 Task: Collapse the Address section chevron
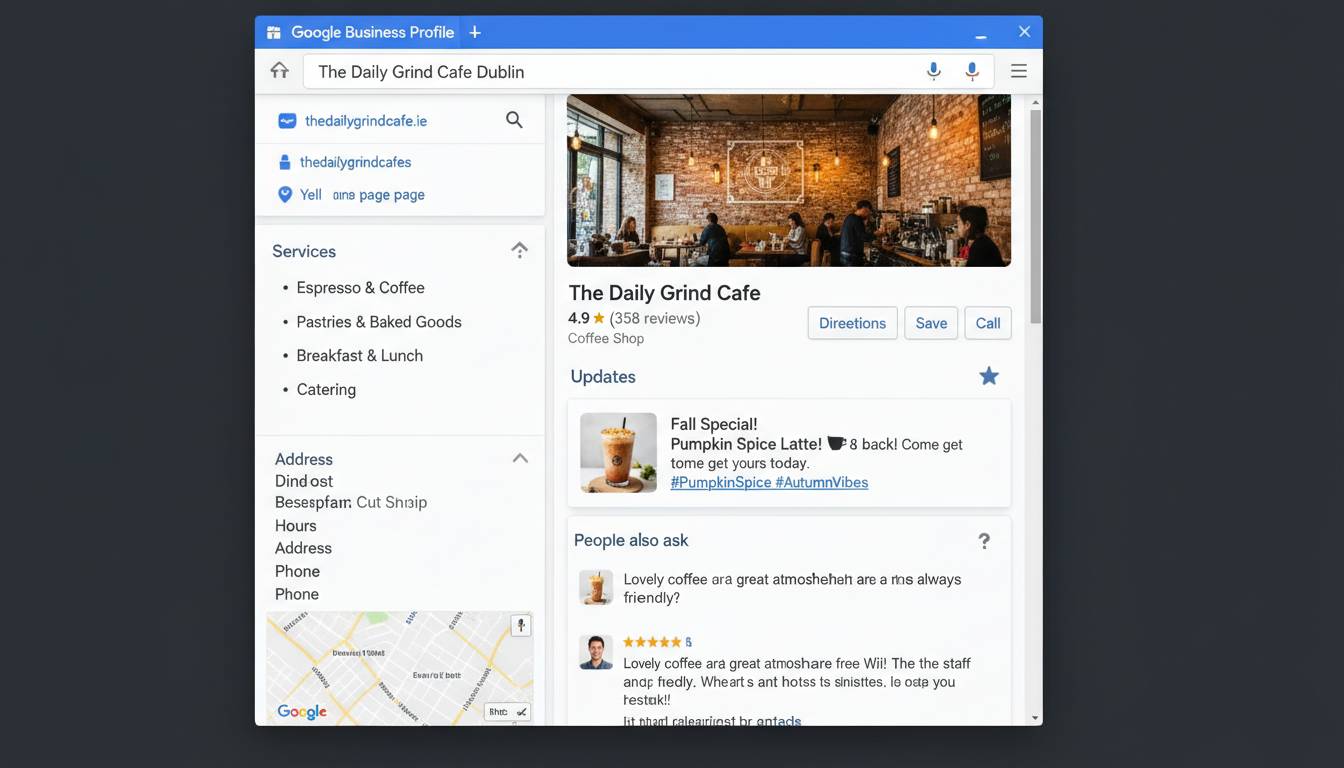coord(520,458)
